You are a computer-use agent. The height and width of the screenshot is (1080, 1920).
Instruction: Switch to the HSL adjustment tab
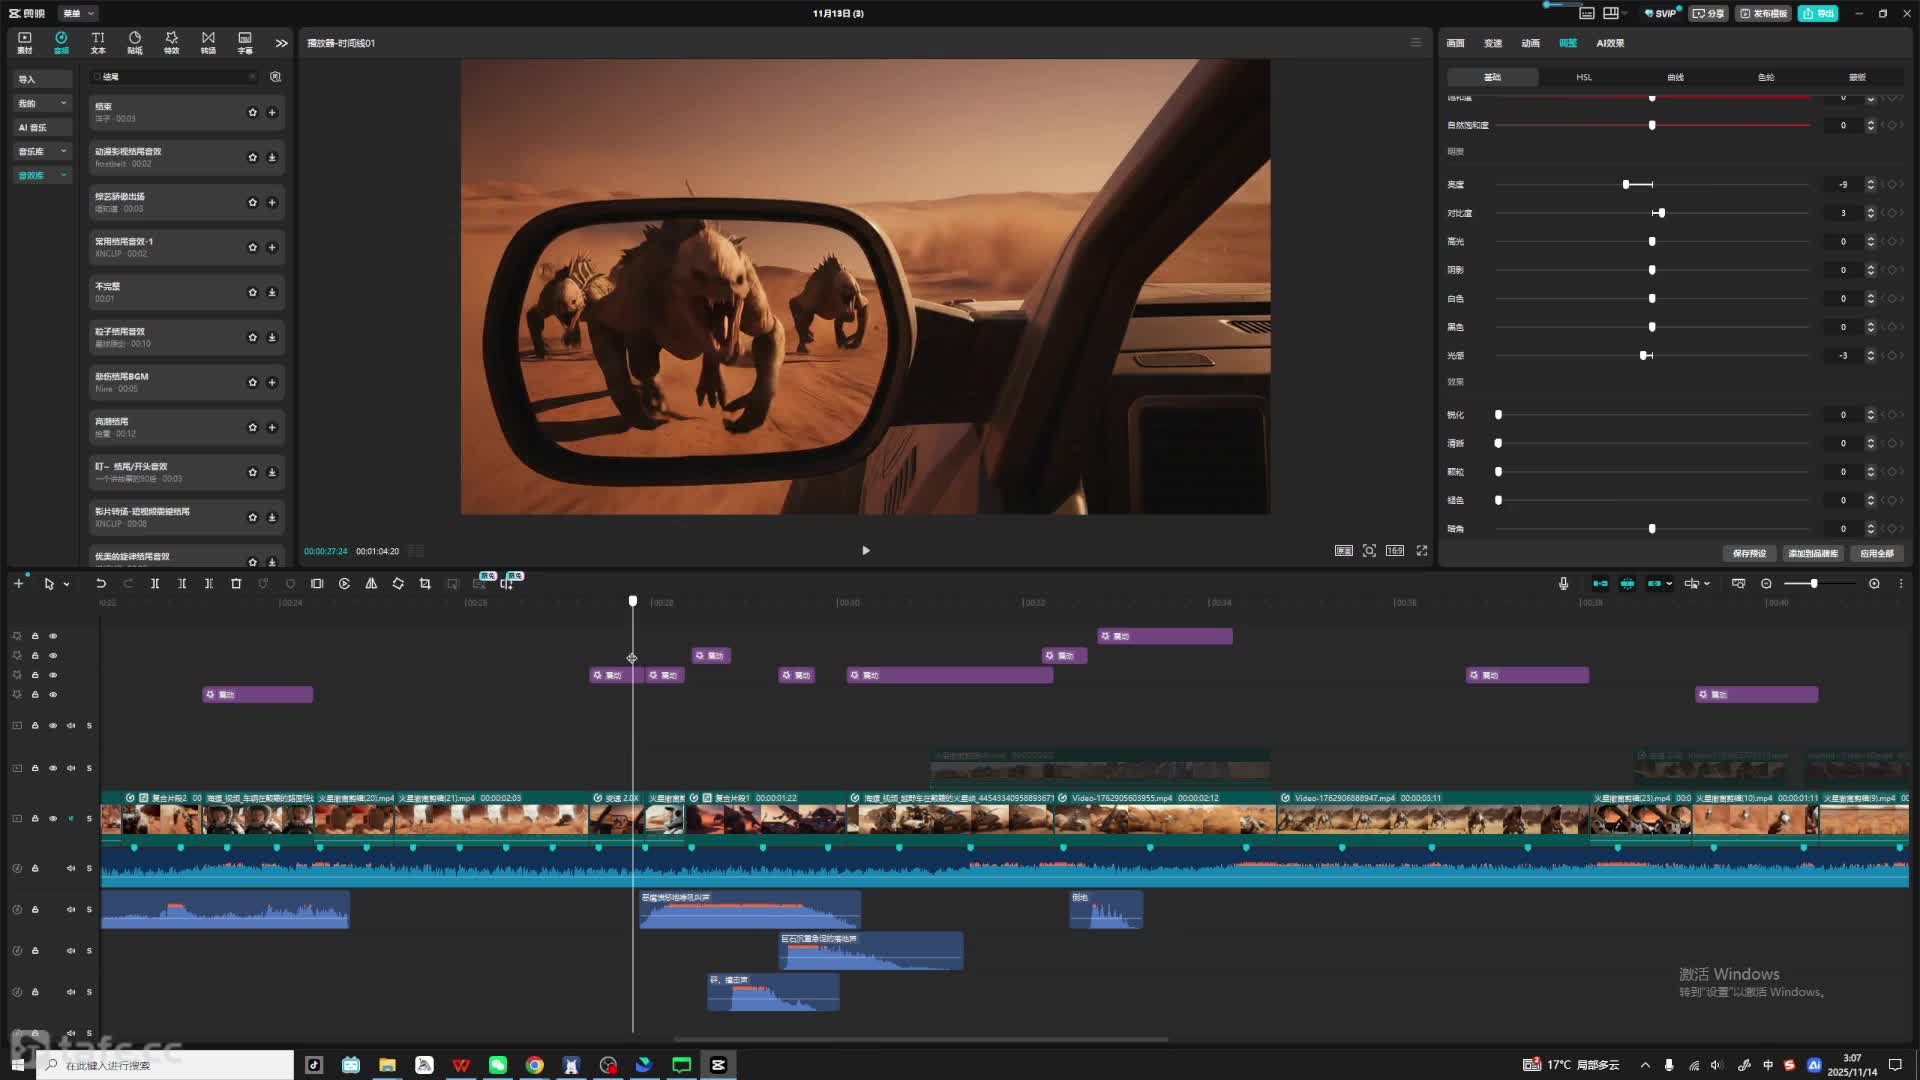pos(1584,77)
